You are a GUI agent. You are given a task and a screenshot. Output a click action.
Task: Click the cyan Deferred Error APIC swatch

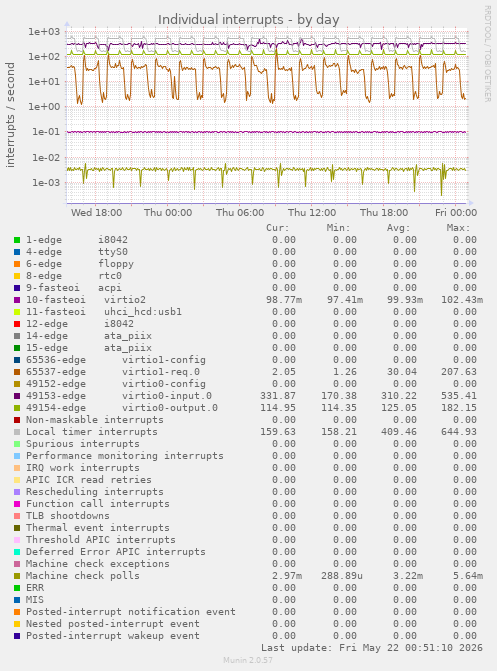17,552
